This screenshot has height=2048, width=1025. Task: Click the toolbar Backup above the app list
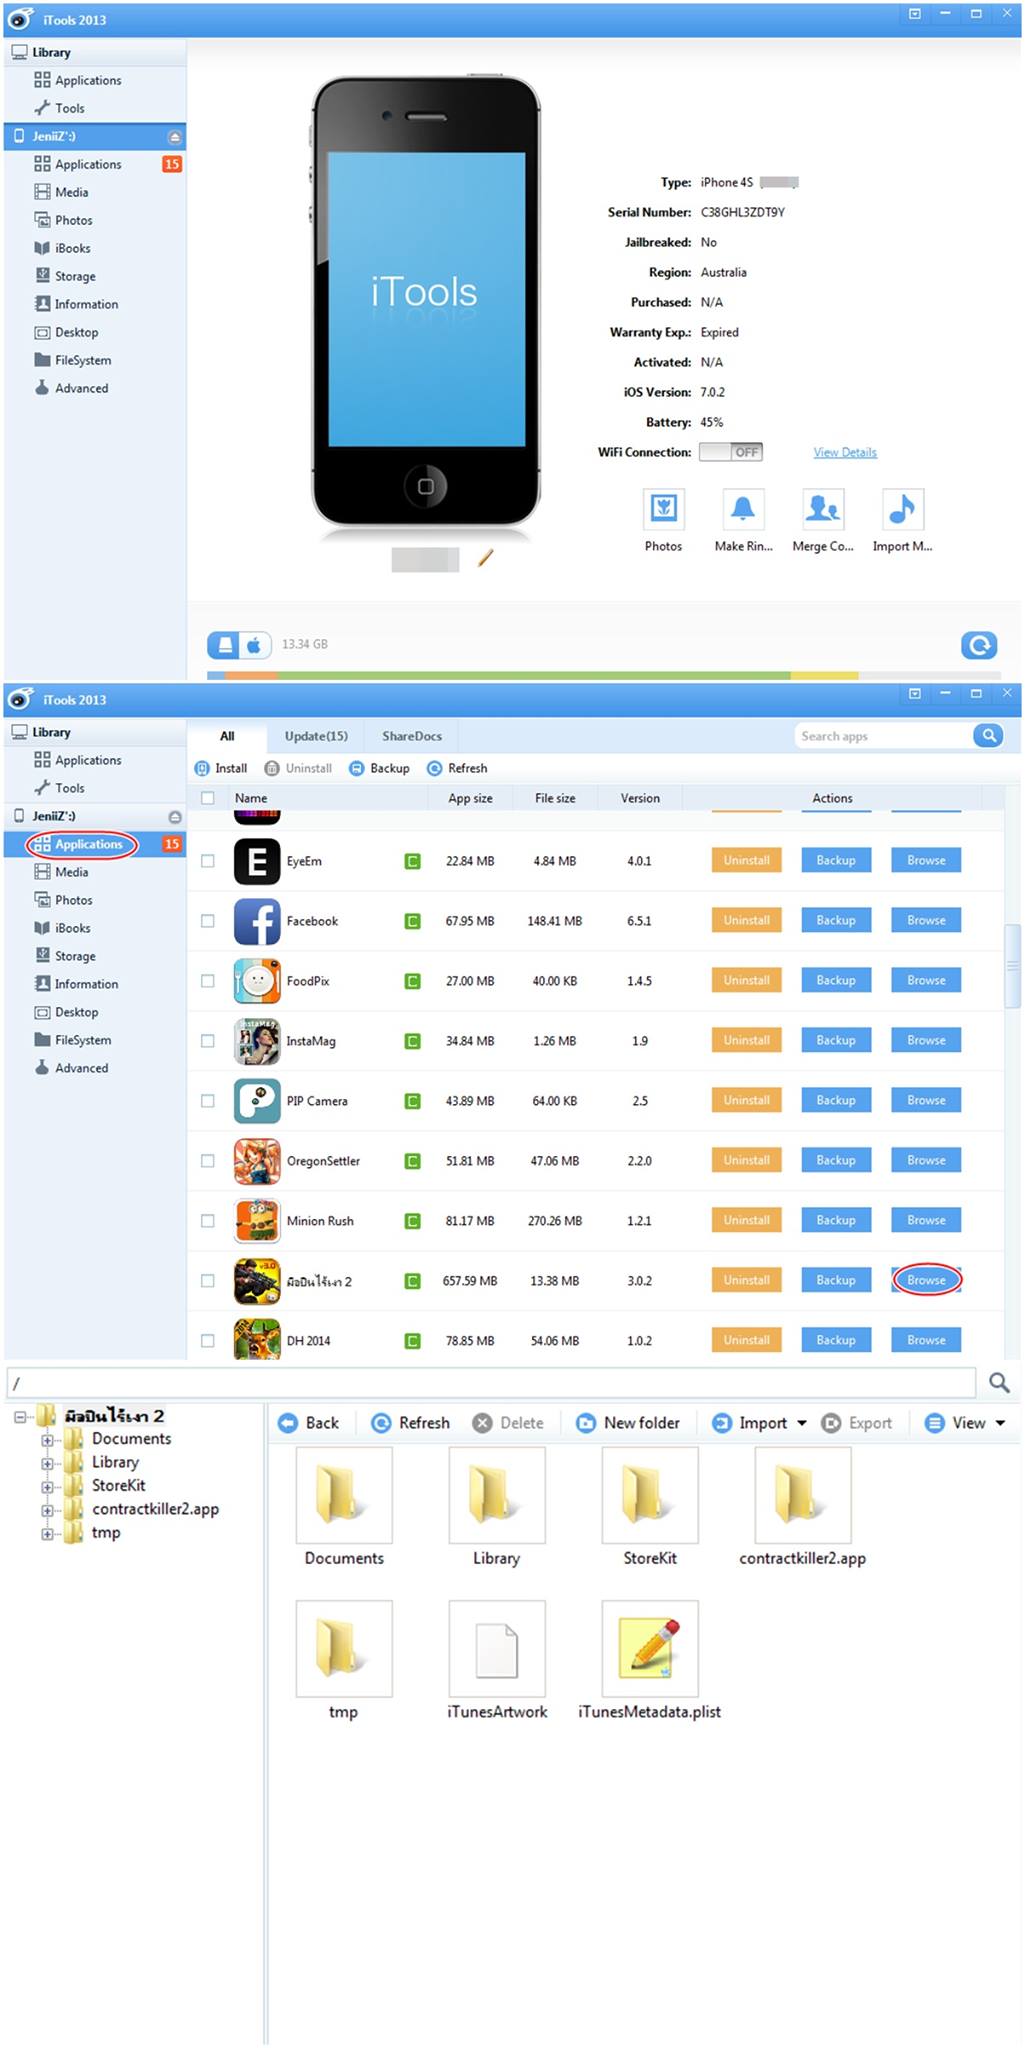click(x=379, y=768)
